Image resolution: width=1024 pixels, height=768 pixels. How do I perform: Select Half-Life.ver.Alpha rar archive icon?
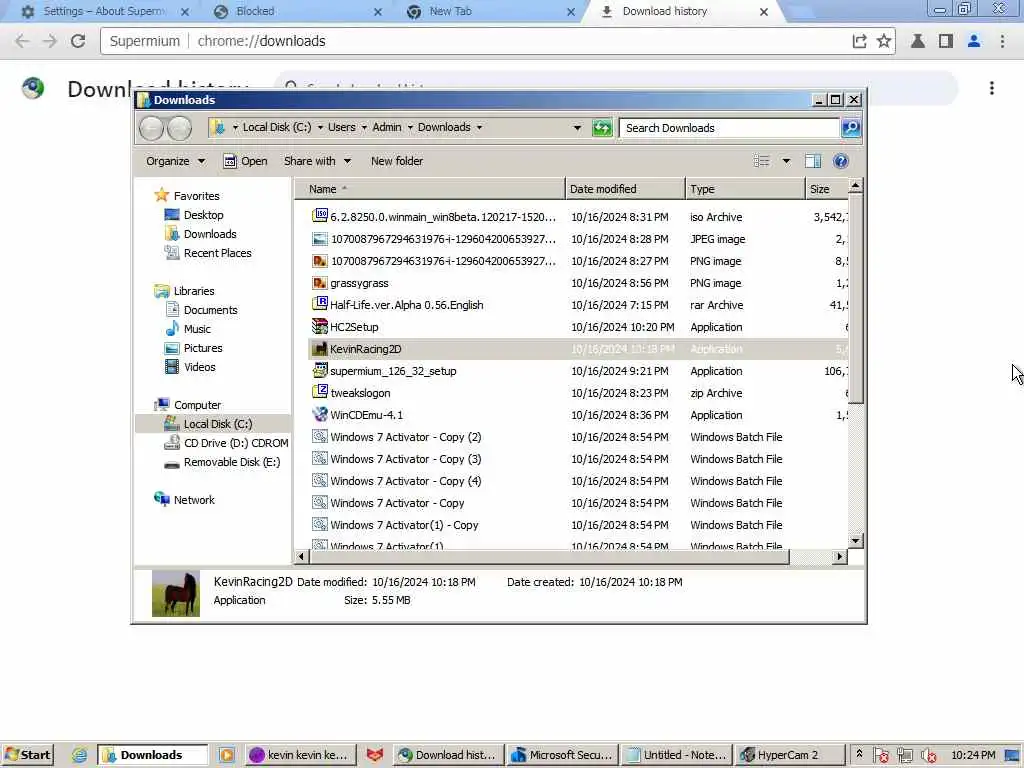tap(319, 304)
